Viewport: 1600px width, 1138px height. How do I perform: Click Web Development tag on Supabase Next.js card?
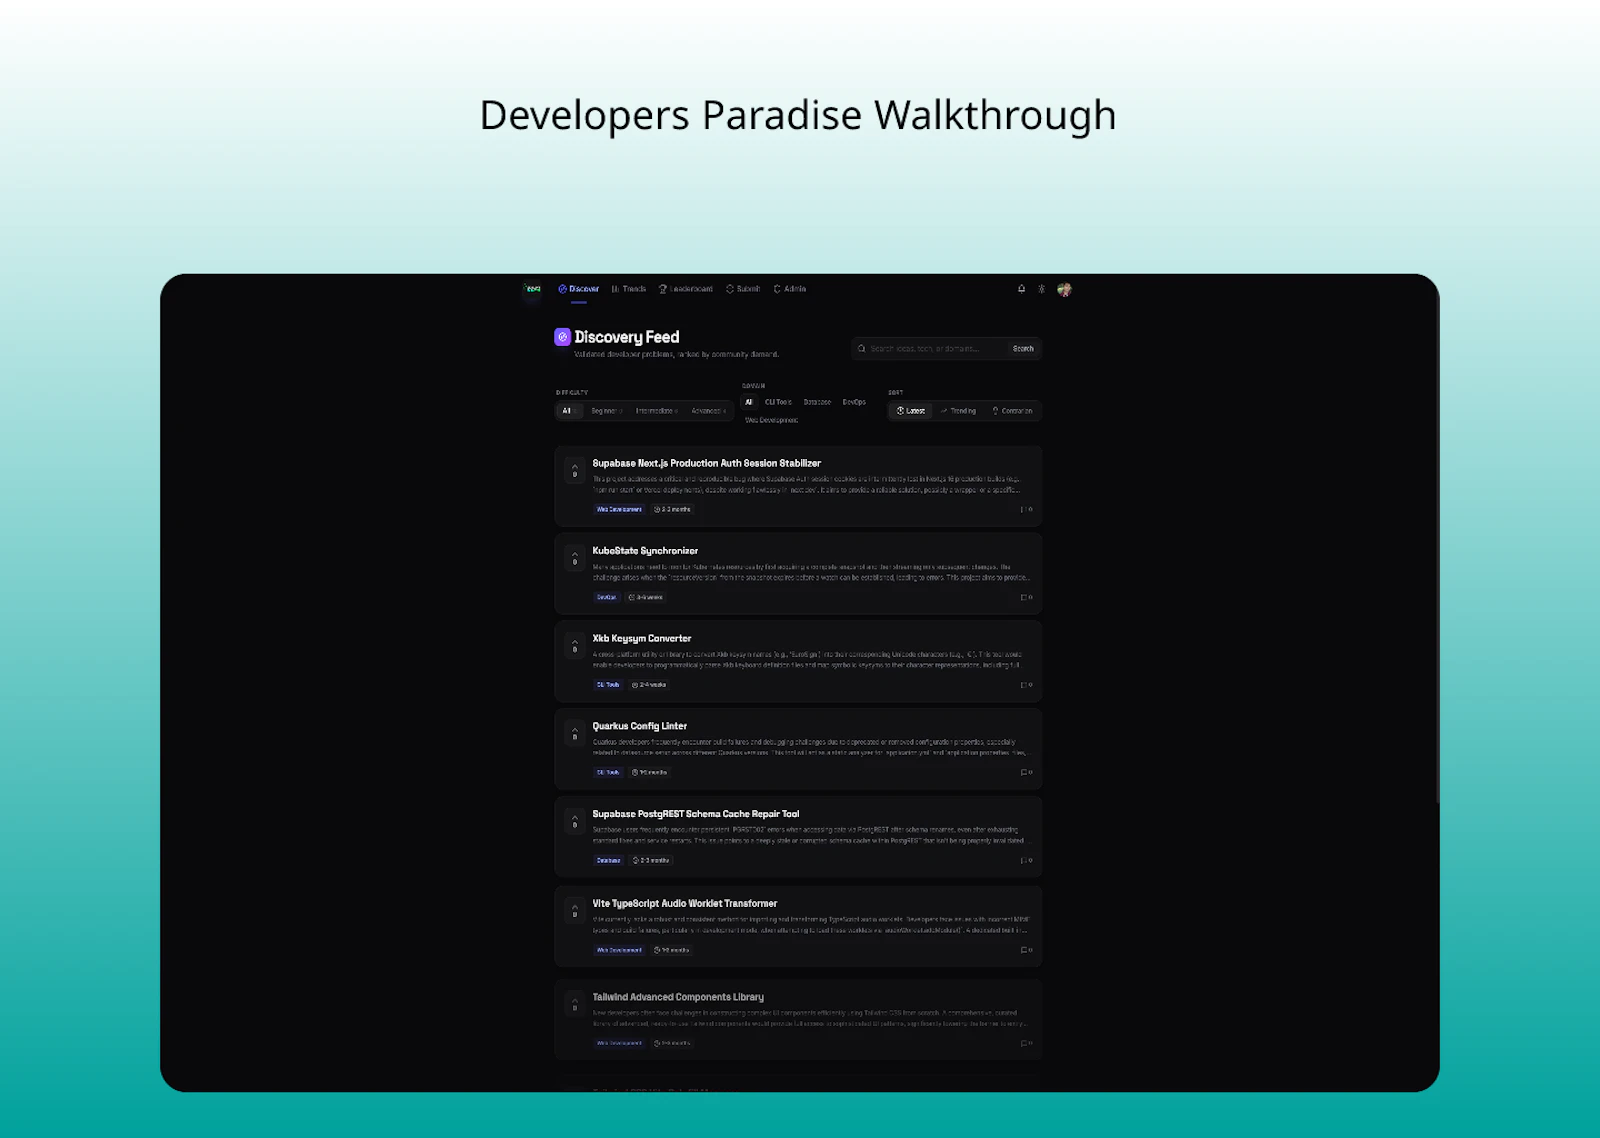[x=619, y=509]
